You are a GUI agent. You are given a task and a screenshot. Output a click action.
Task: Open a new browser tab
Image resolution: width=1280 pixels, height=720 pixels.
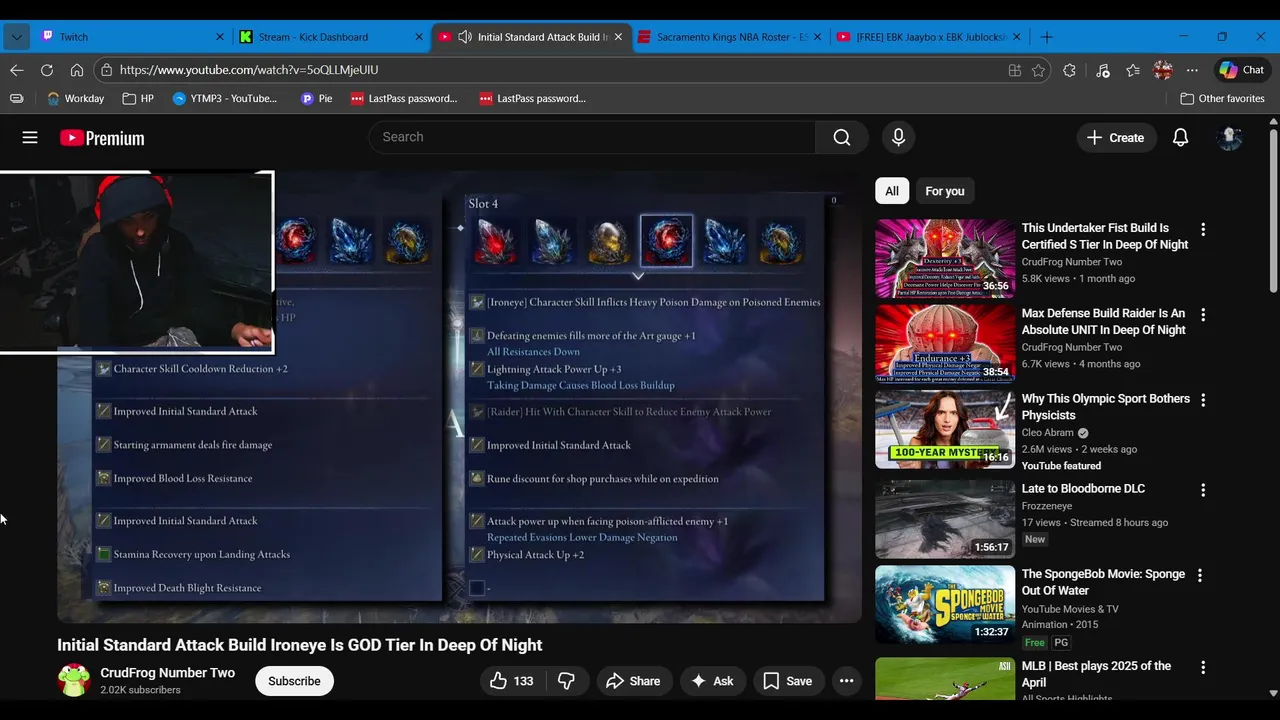point(1046,37)
